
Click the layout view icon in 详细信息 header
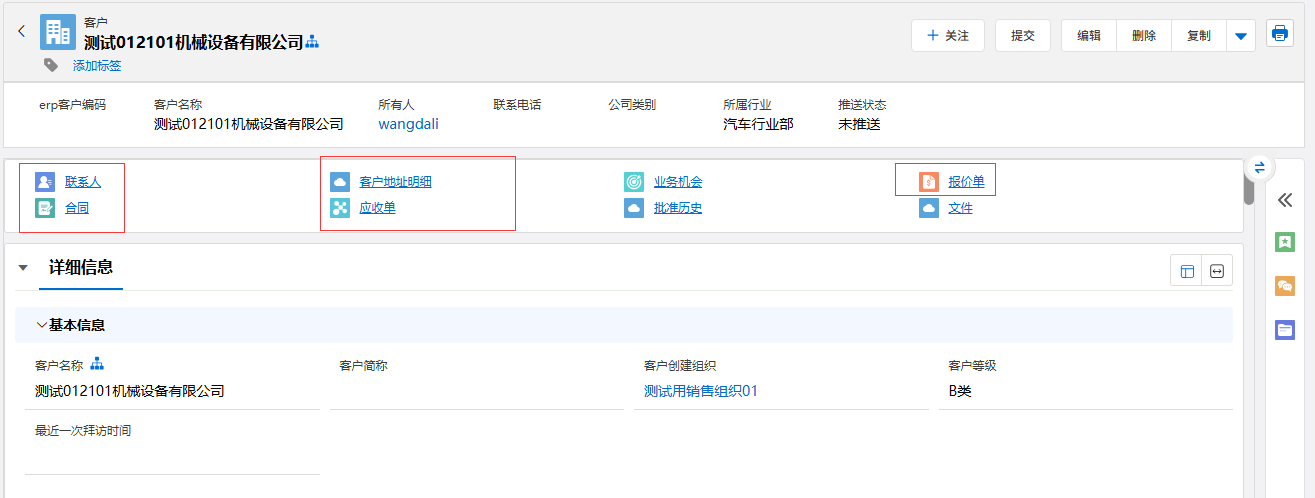(1187, 271)
